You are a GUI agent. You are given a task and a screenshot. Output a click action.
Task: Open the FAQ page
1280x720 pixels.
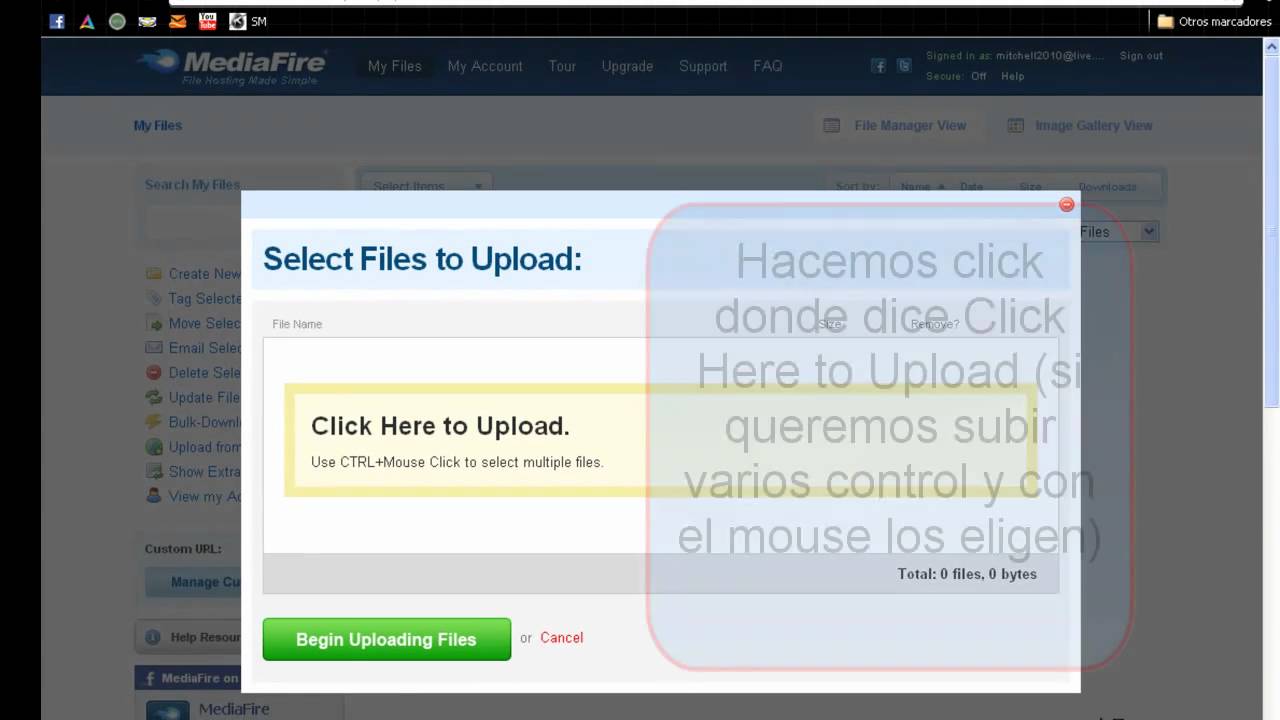click(768, 66)
